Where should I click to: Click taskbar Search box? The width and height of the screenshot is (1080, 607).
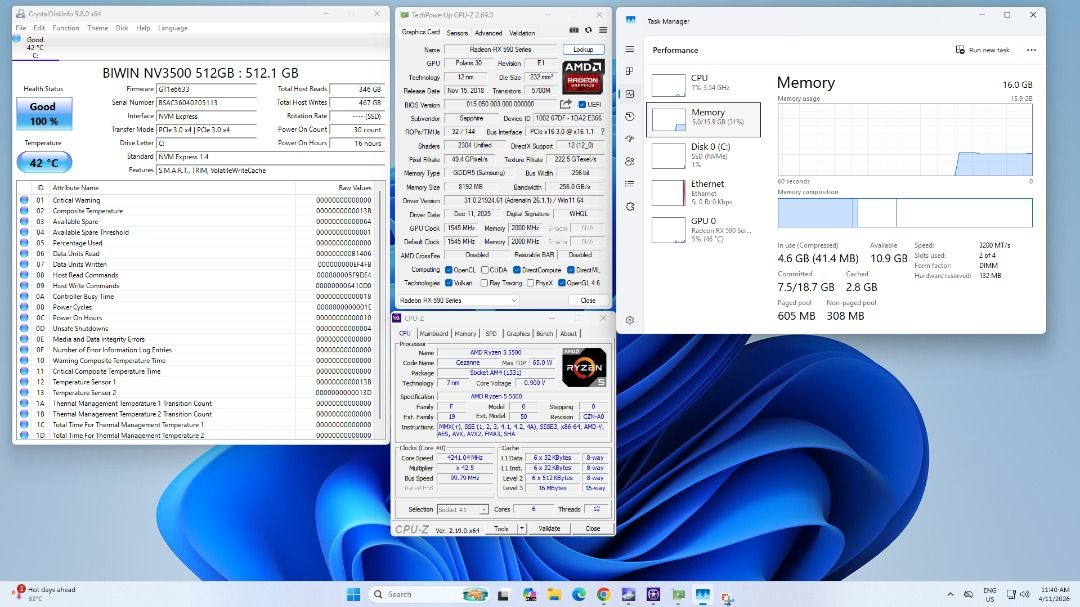pos(430,594)
